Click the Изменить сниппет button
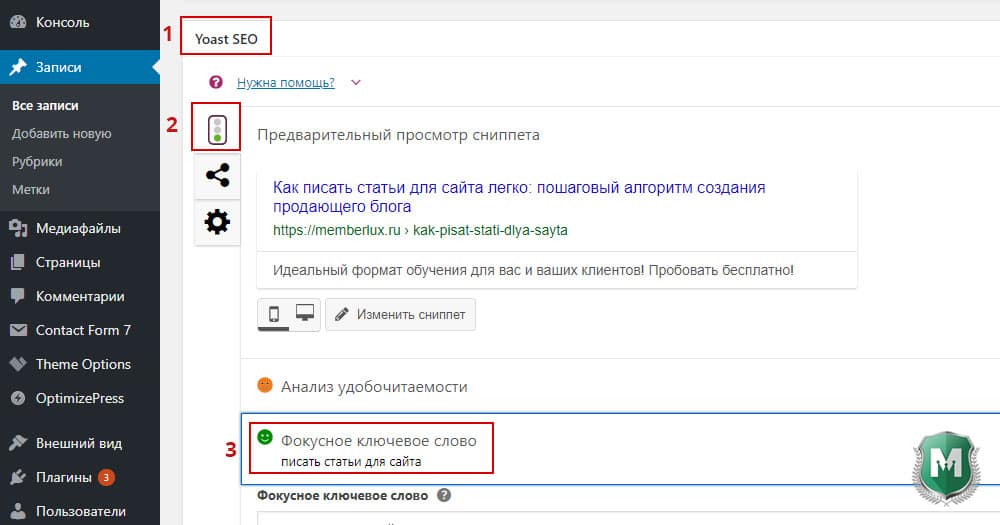1000x525 pixels. click(401, 314)
